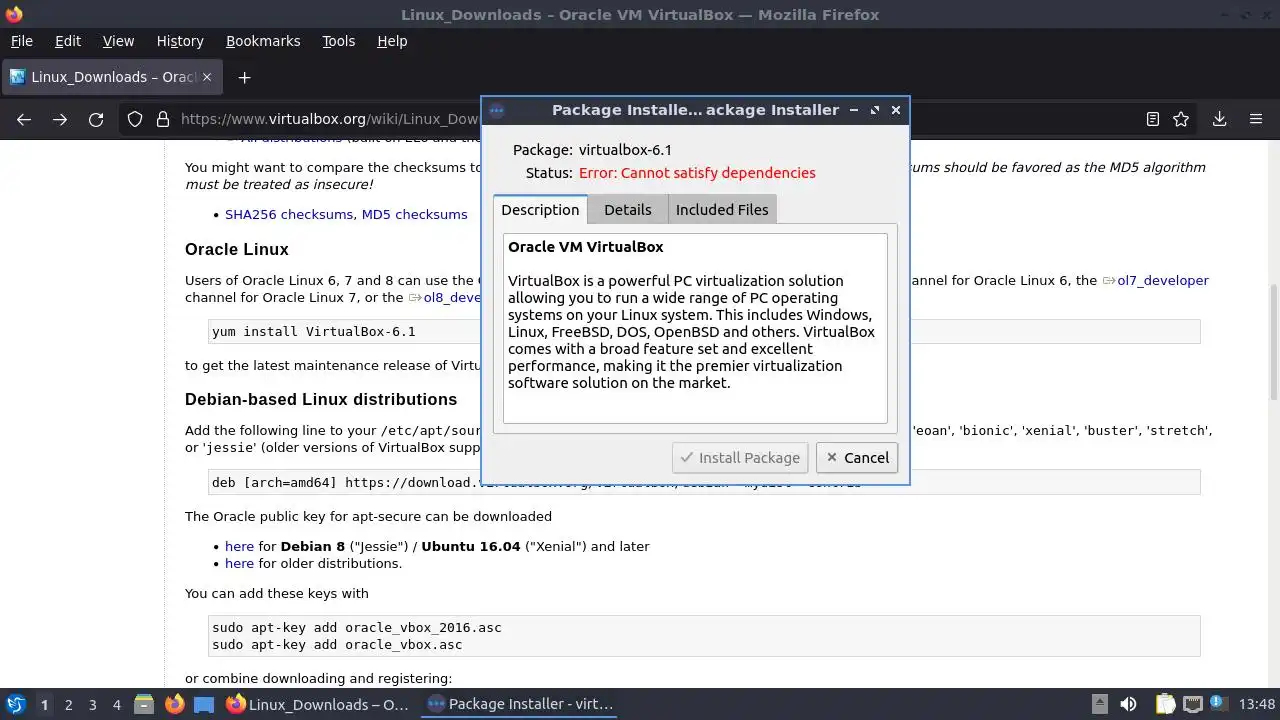Click 'here' link for older distributions
The height and width of the screenshot is (720, 1280).
point(239,563)
